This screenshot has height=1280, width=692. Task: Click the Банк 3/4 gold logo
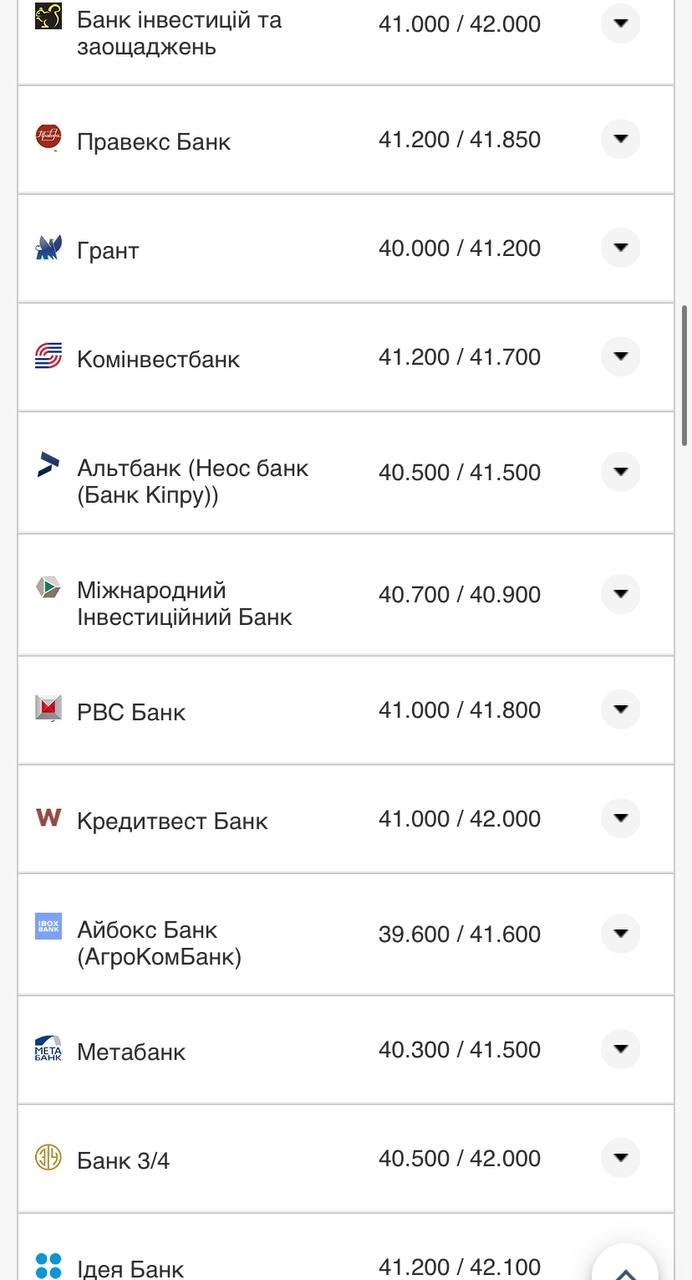point(47,1157)
